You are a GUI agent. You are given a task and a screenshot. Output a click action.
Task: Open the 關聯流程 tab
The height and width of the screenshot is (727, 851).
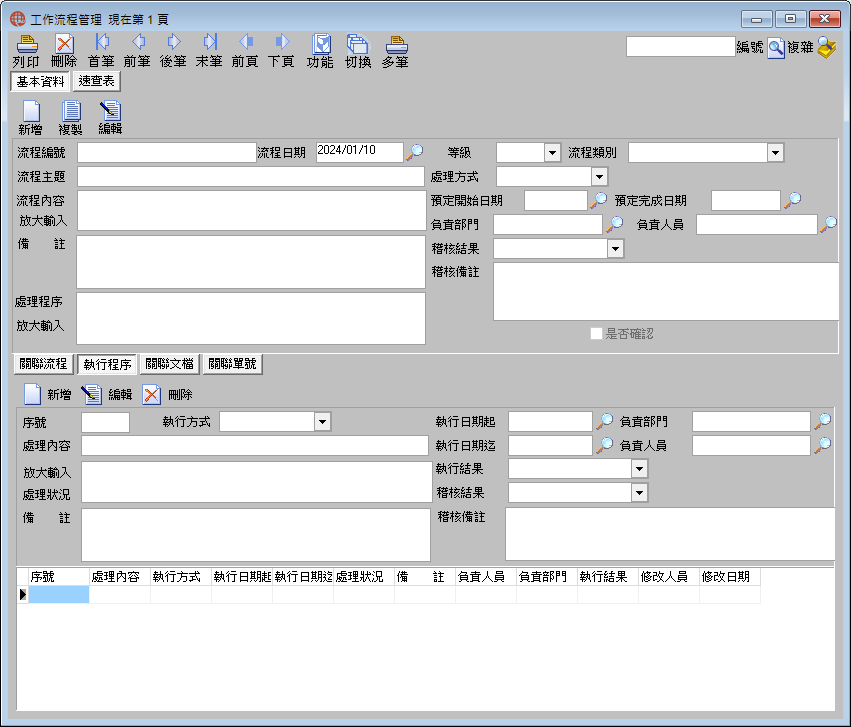(x=43, y=364)
